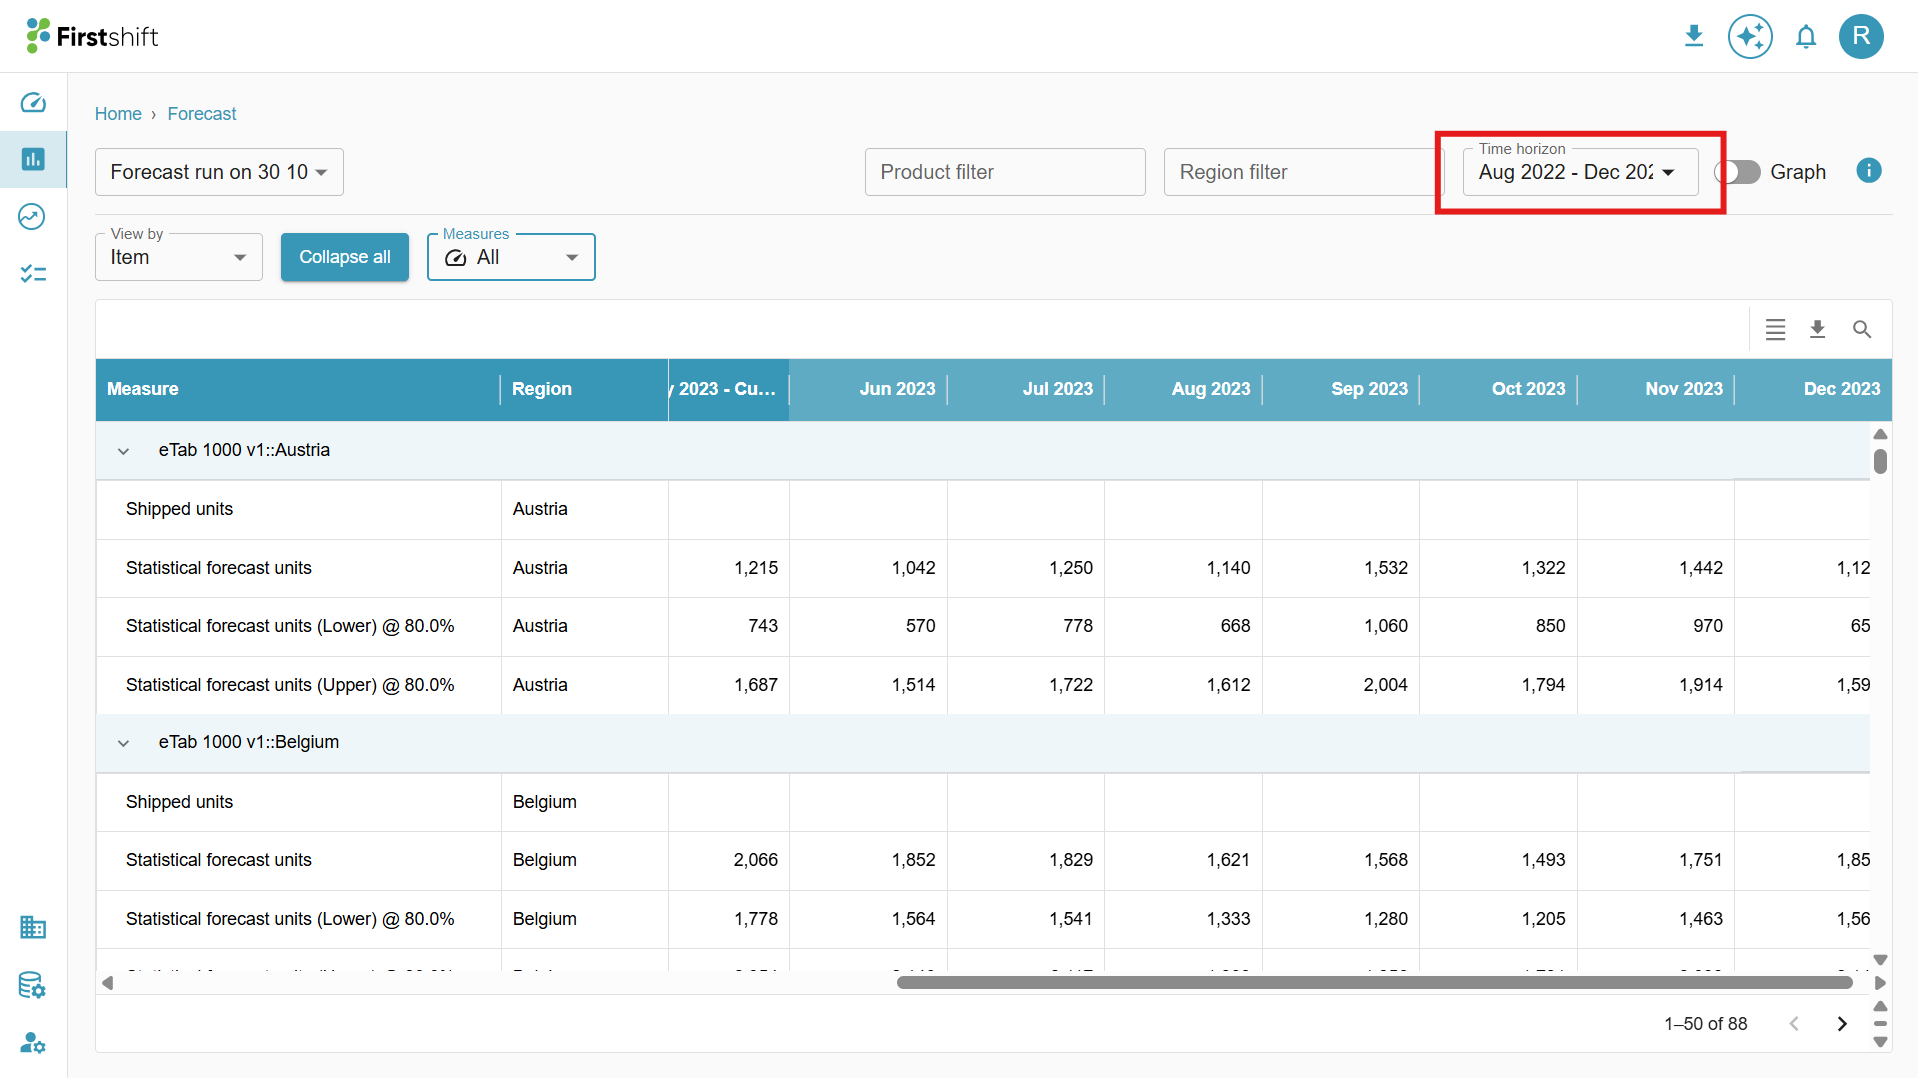Open the checklist tasks sidebar icon
1918x1078 pixels.
[x=33, y=273]
